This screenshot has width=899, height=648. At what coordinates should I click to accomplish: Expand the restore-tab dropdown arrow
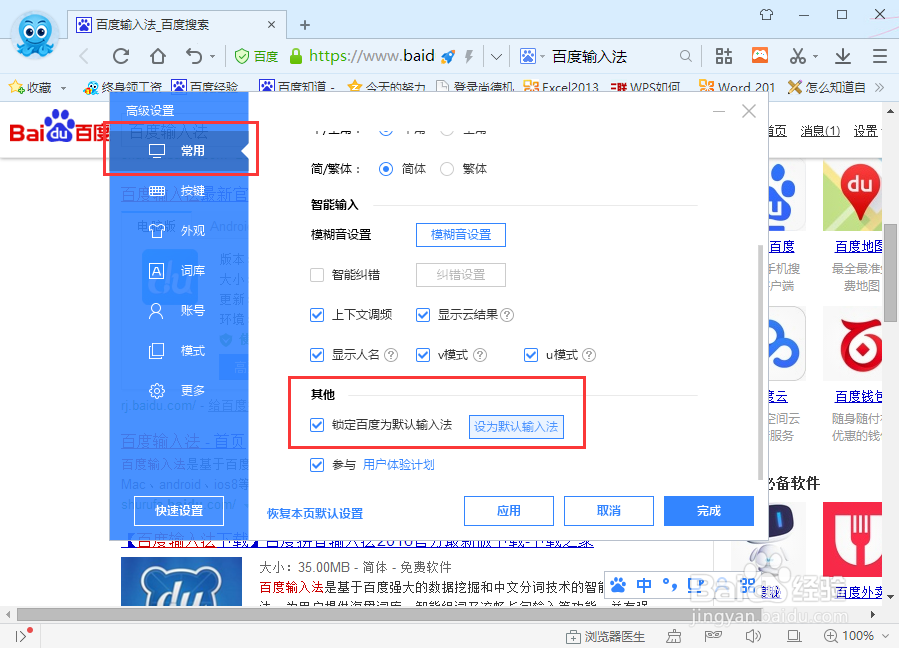click(213, 57)
